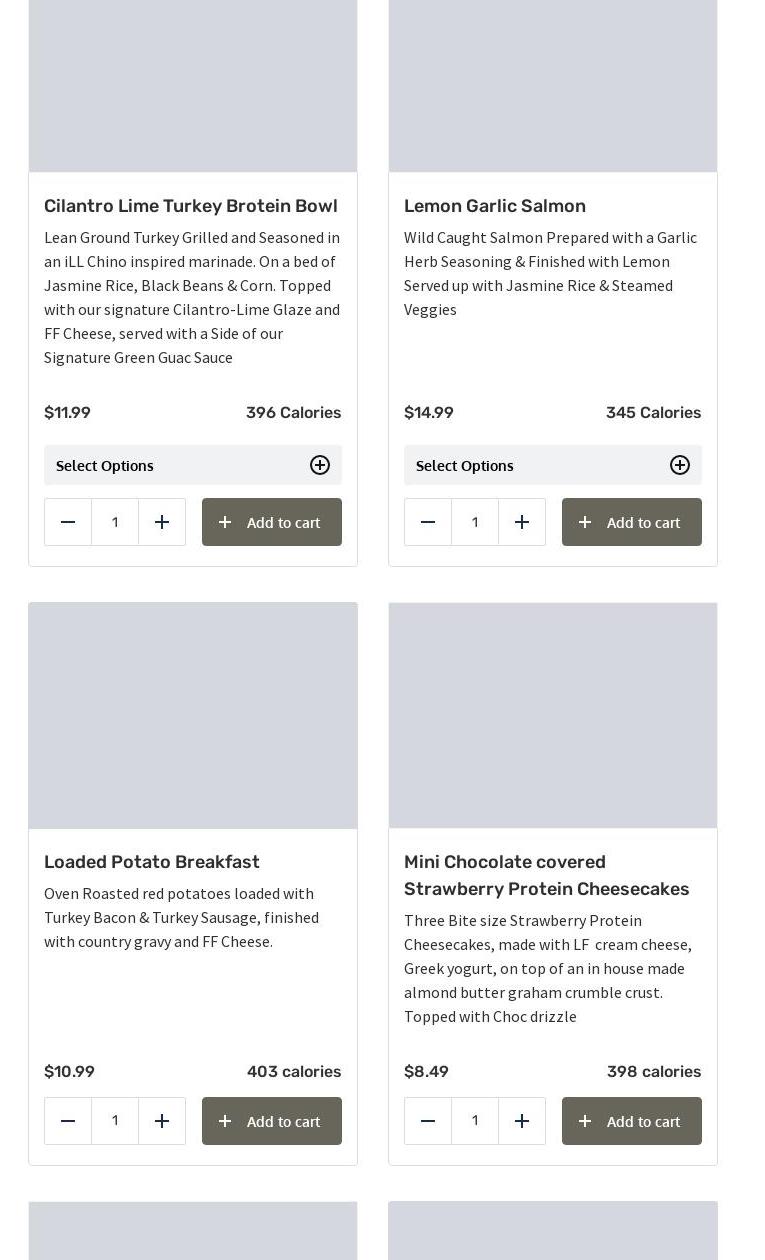Open the Mini Chocolate Cheesecakes image
The width and height of the screenshot is (765, 1260).
pyautogui.click(x=553, y=715)
